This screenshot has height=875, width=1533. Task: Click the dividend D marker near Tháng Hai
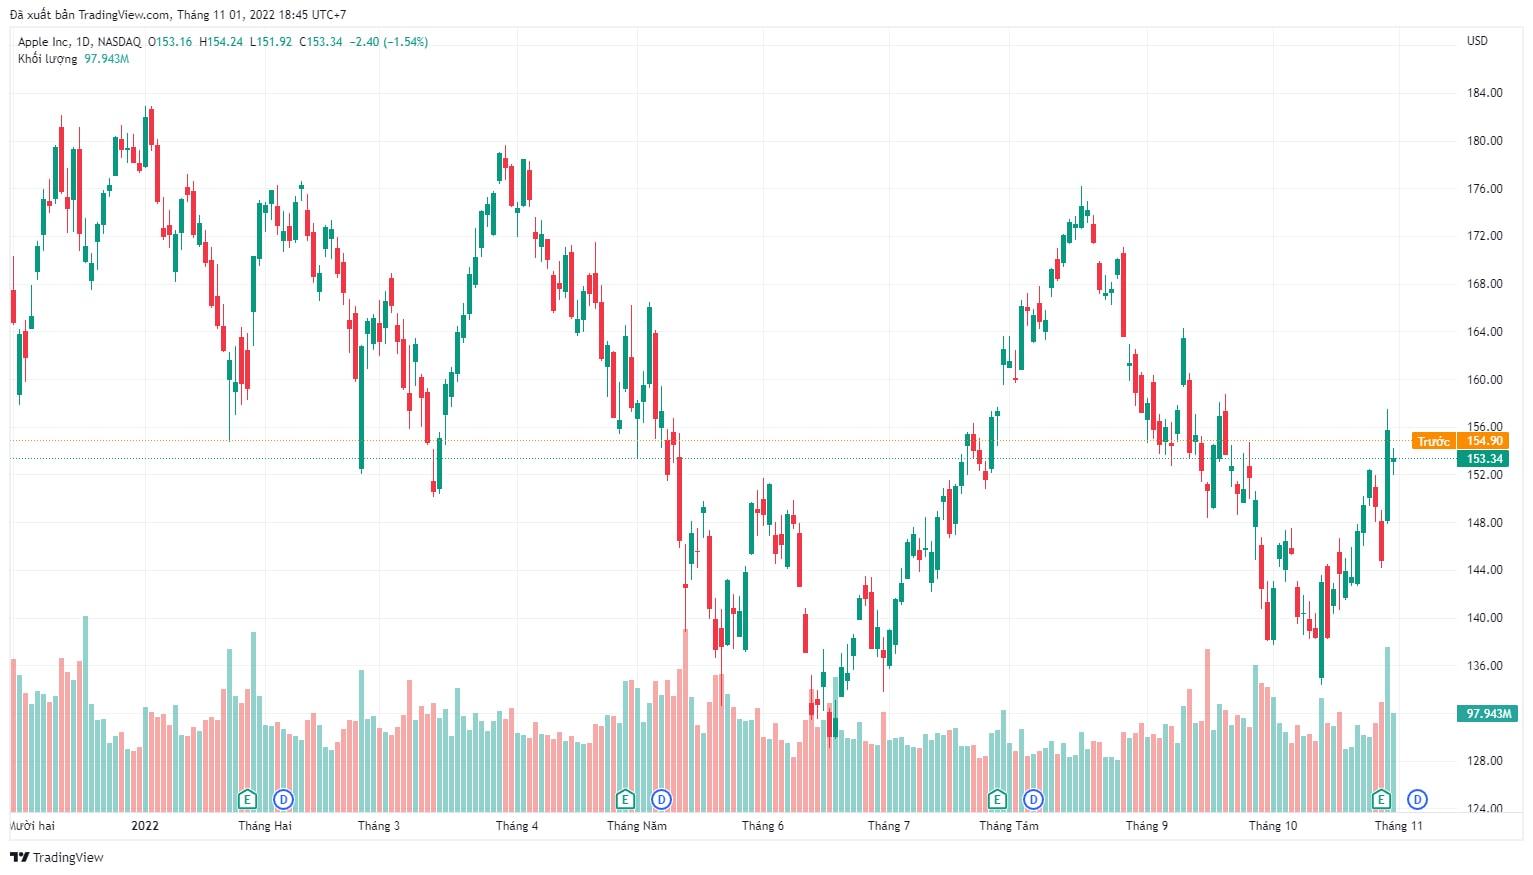284,799
